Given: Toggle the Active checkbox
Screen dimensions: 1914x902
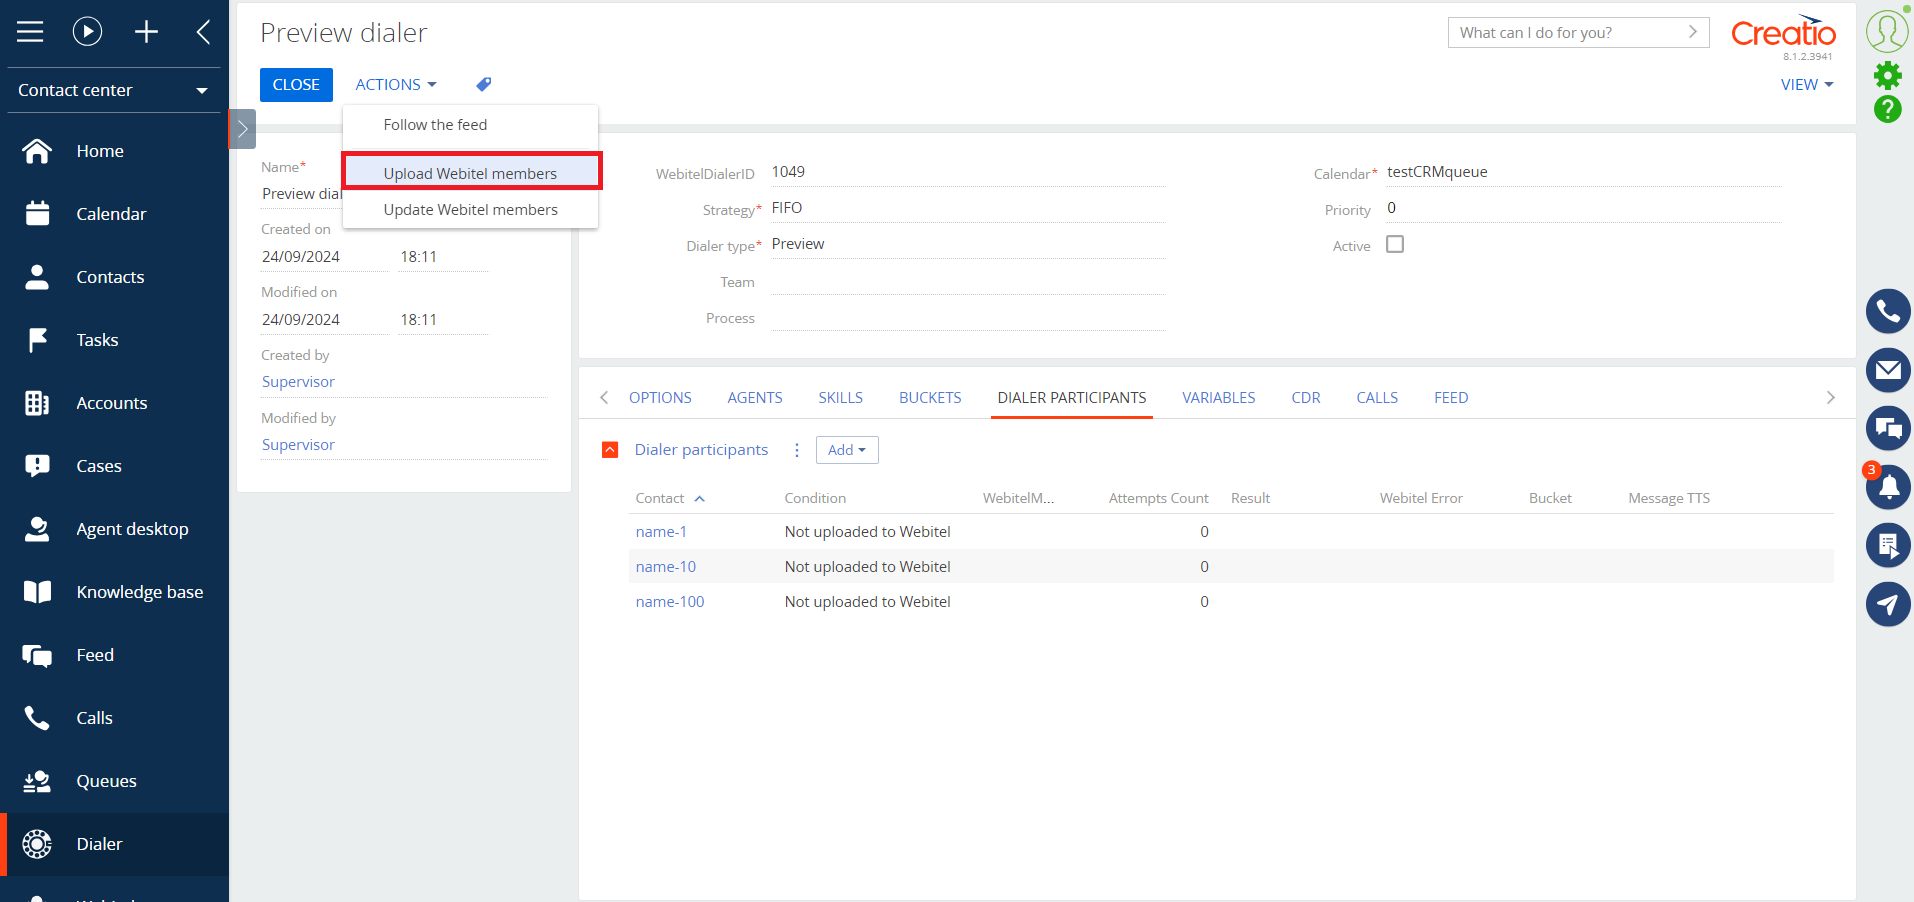Looking at the screenshot, I should pos(1395,244).
